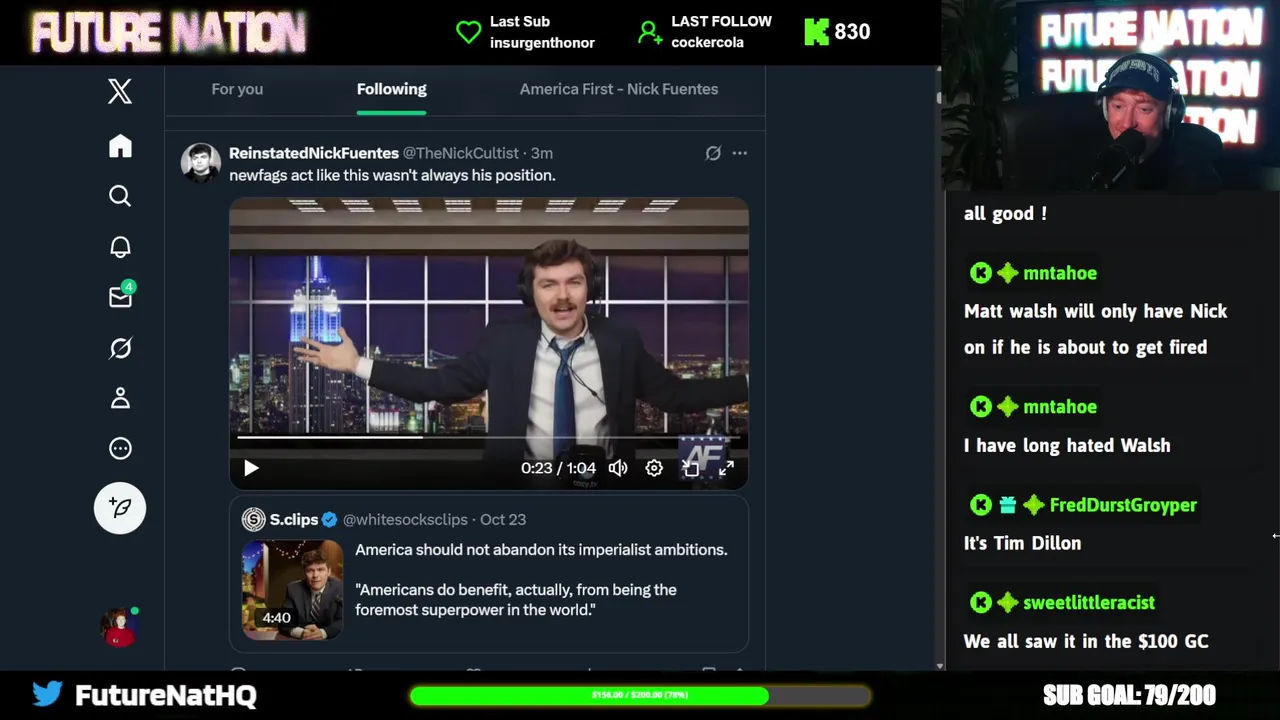Viewport: 1280px width, 720px height.
Task: Click Last Follow person icon
Action: [x=650, y=32]
